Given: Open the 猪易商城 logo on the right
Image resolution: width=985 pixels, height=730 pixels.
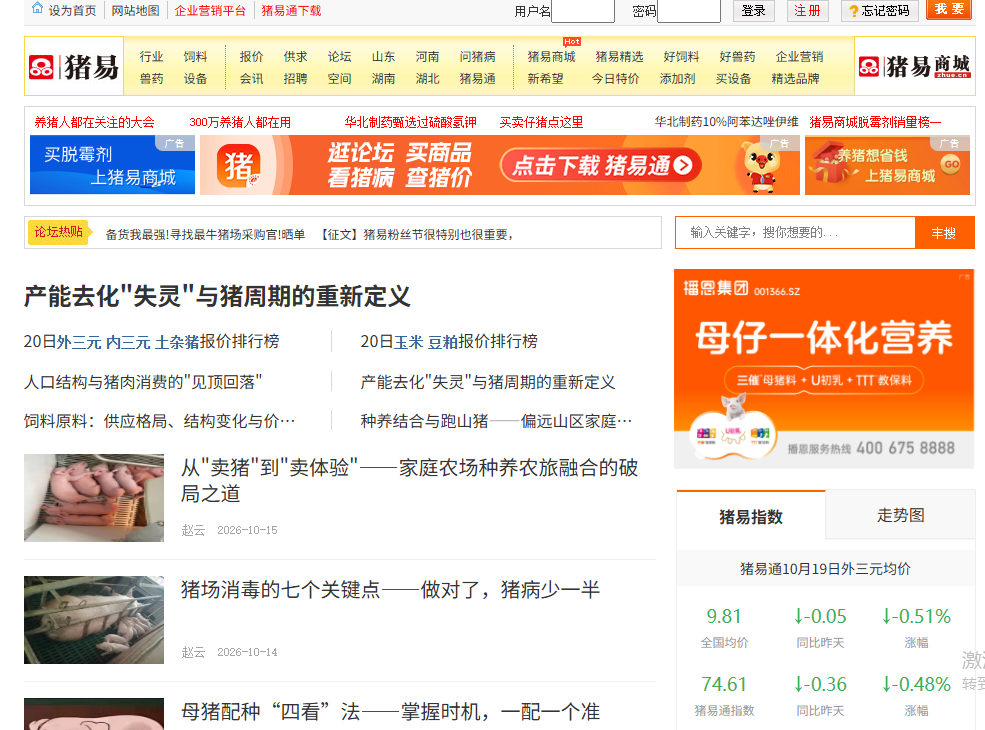Looking at the screenshot, I should point(914,66).
